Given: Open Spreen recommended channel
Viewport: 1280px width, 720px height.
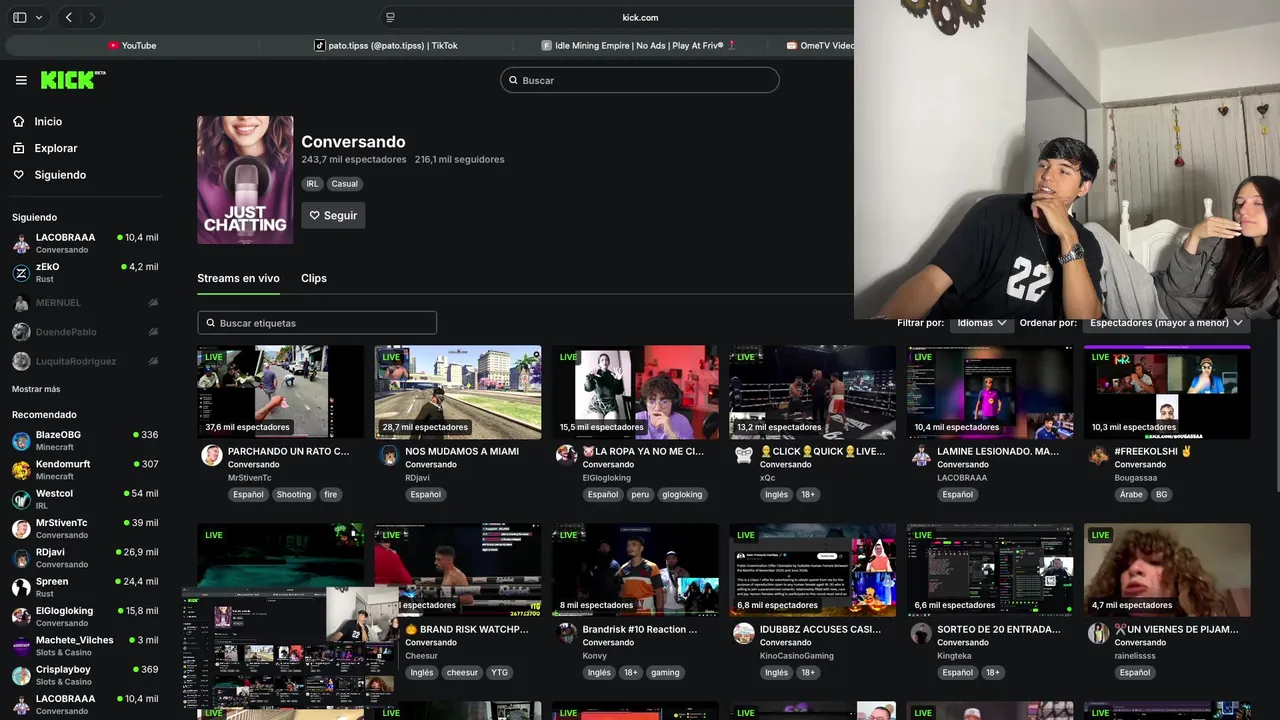Looking at the screenshot, I should tap(85, 587).
